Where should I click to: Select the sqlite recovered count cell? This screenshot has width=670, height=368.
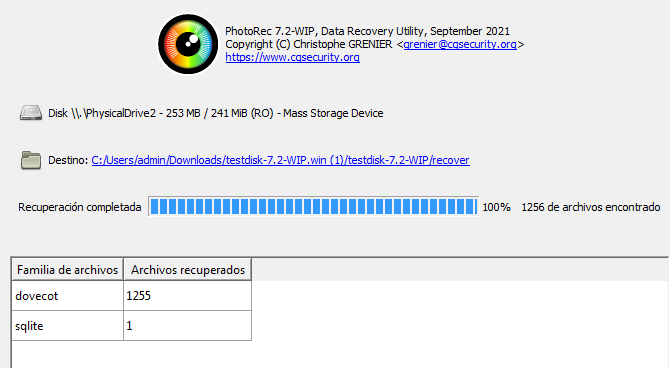pos(188,326)
